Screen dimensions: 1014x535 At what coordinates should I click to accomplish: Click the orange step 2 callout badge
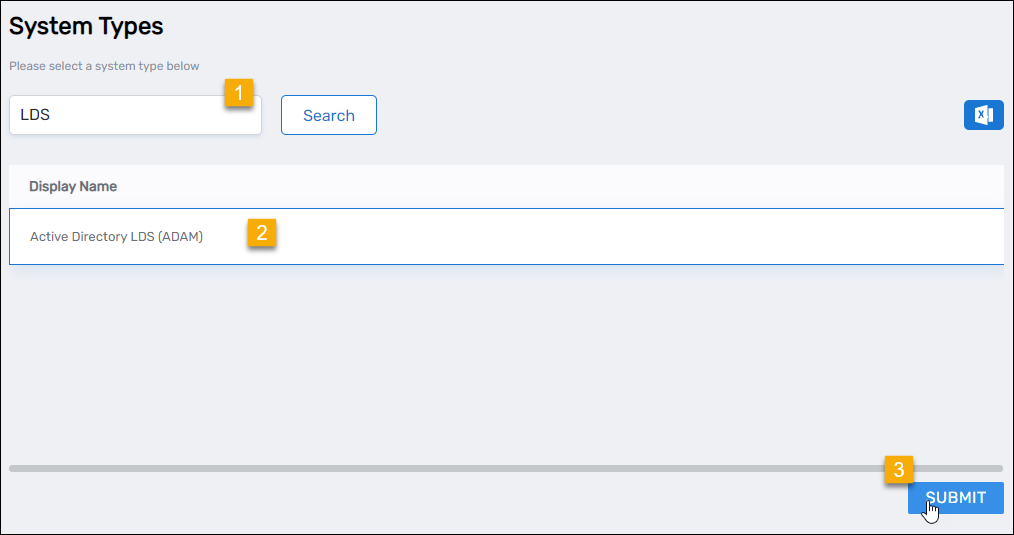pos(262,233)
